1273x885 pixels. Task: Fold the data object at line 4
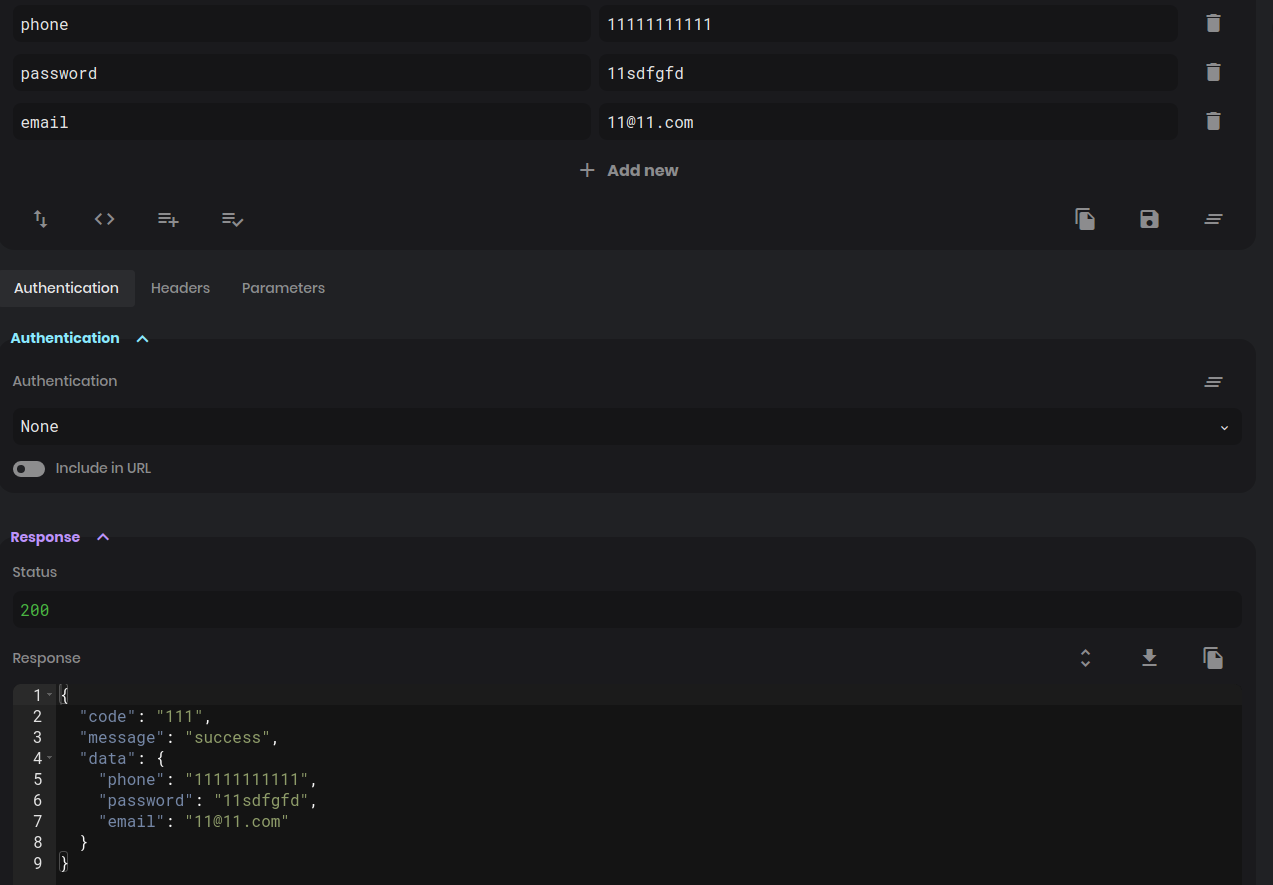point(50,758)
